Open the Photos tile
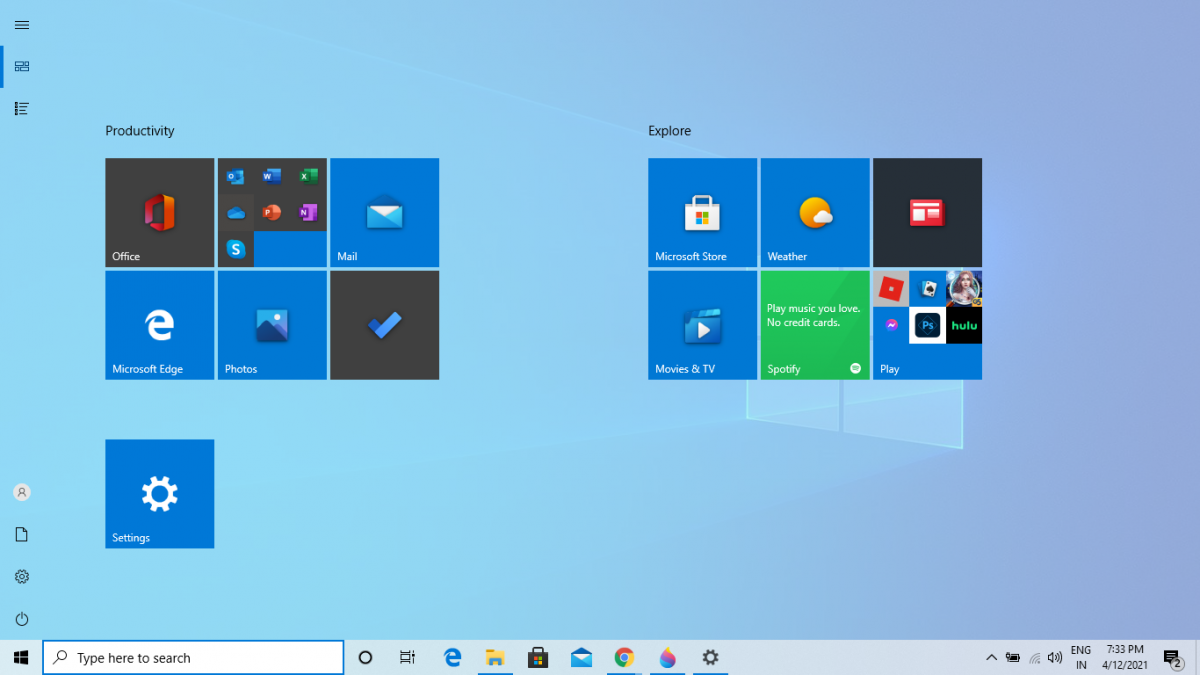The image size is (1200, 675). pos(272,325)
